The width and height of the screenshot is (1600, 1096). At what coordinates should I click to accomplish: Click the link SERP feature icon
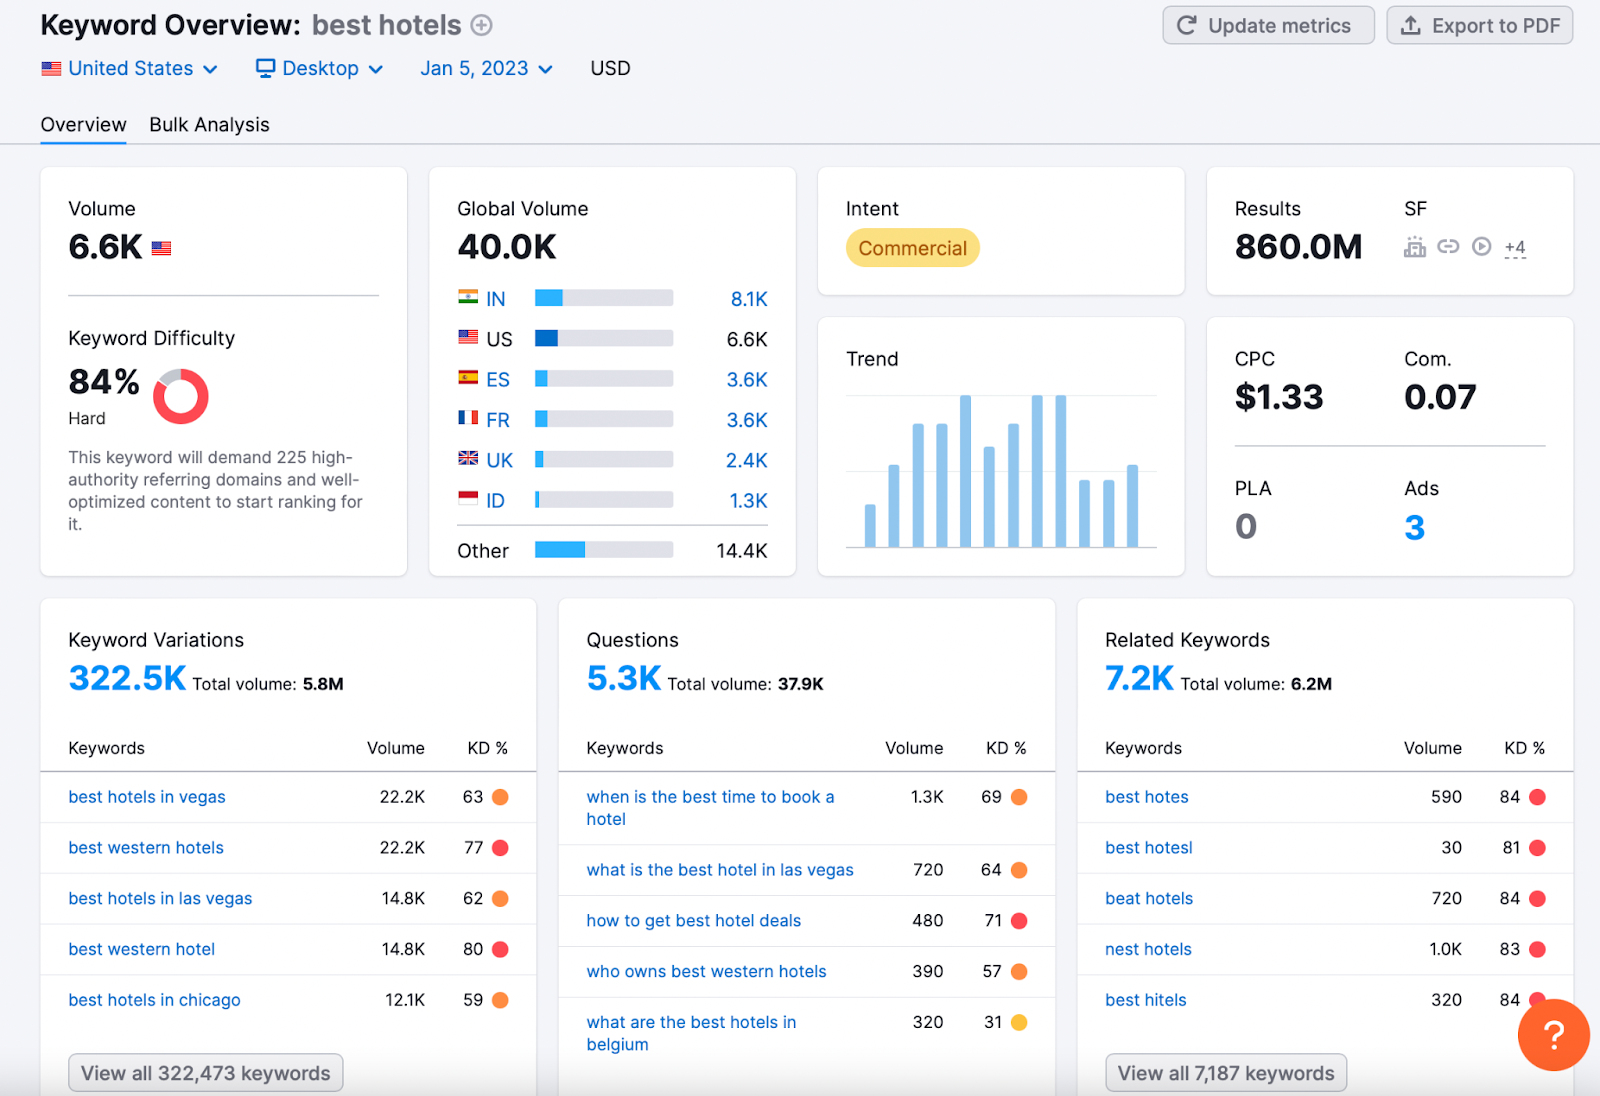[1448, 246]
